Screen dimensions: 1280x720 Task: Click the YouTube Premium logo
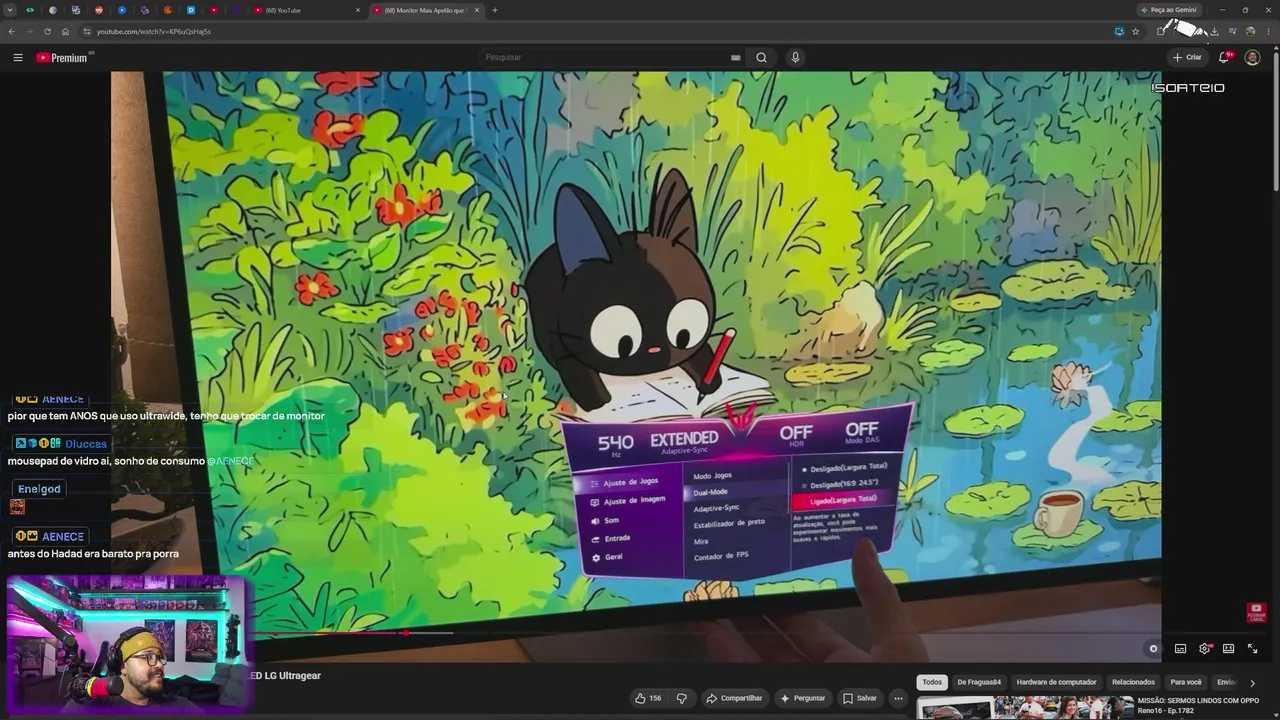coord(64,57)
